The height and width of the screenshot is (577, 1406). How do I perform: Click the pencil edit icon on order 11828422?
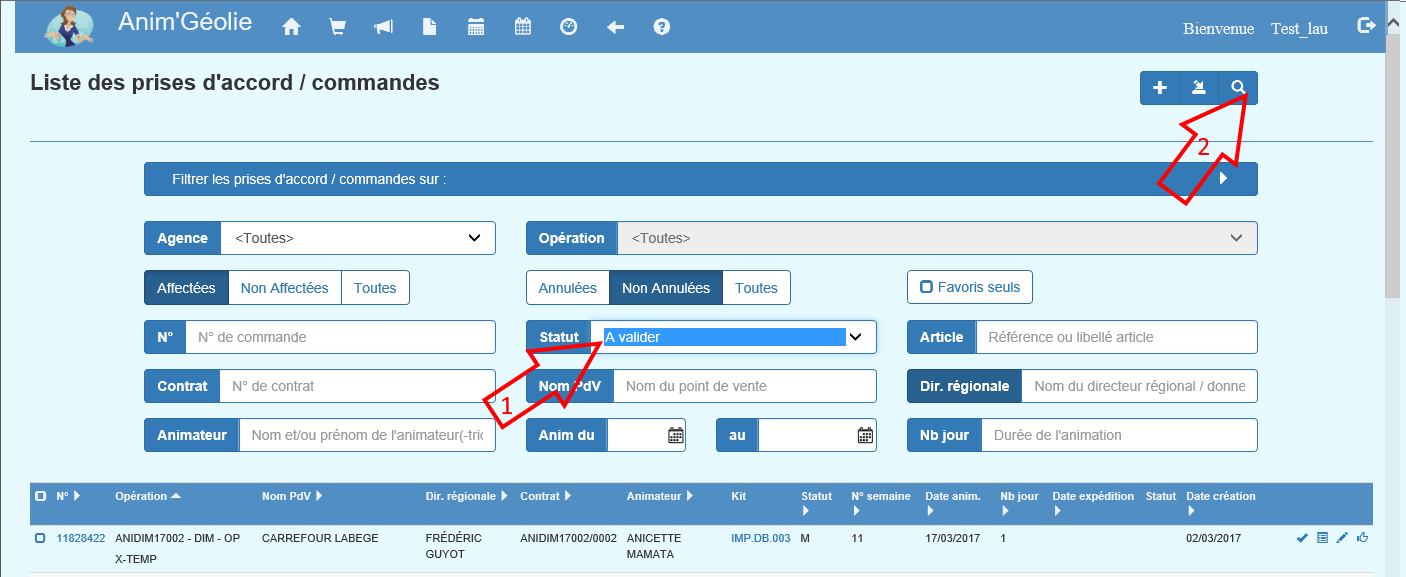pos(1342,538)
